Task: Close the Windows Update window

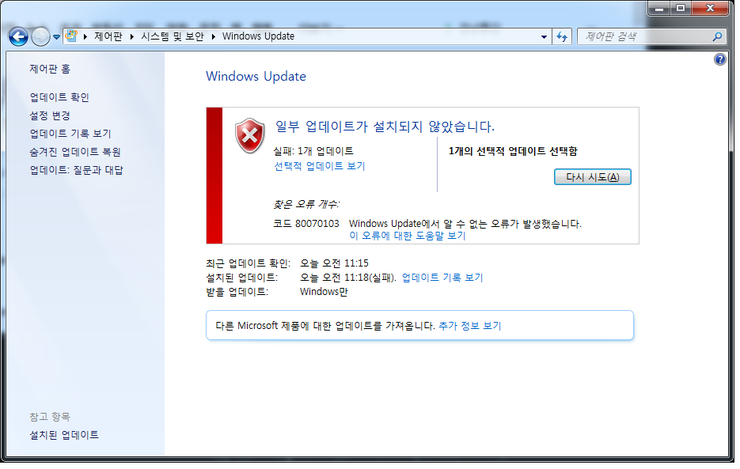Action: click(710, 8)
